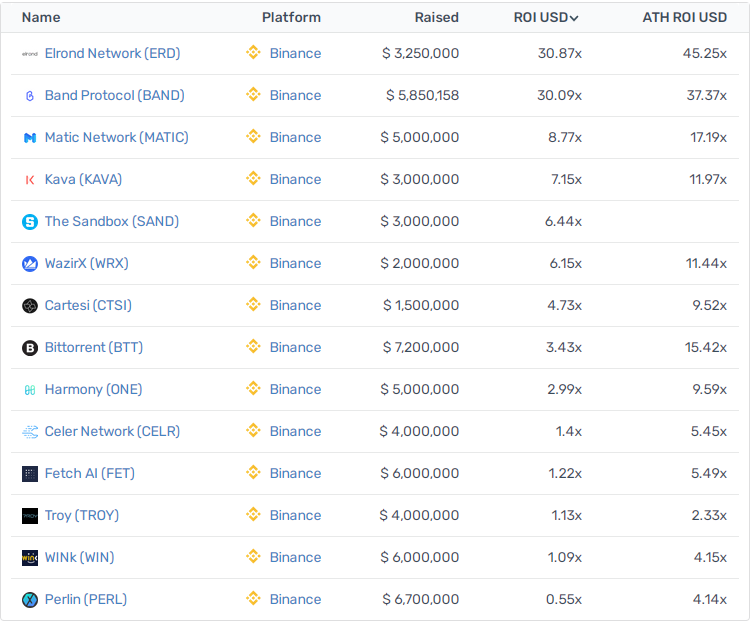Click the Matic Network logo icon

click(30, 138)
